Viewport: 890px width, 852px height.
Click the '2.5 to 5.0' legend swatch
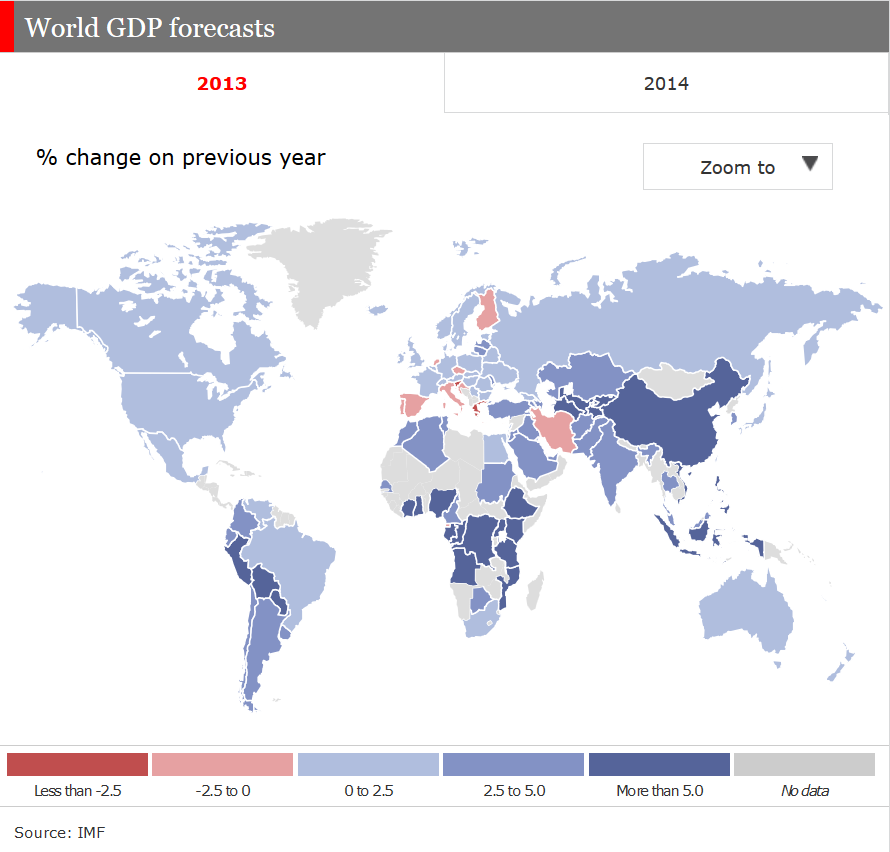point(510,763)
